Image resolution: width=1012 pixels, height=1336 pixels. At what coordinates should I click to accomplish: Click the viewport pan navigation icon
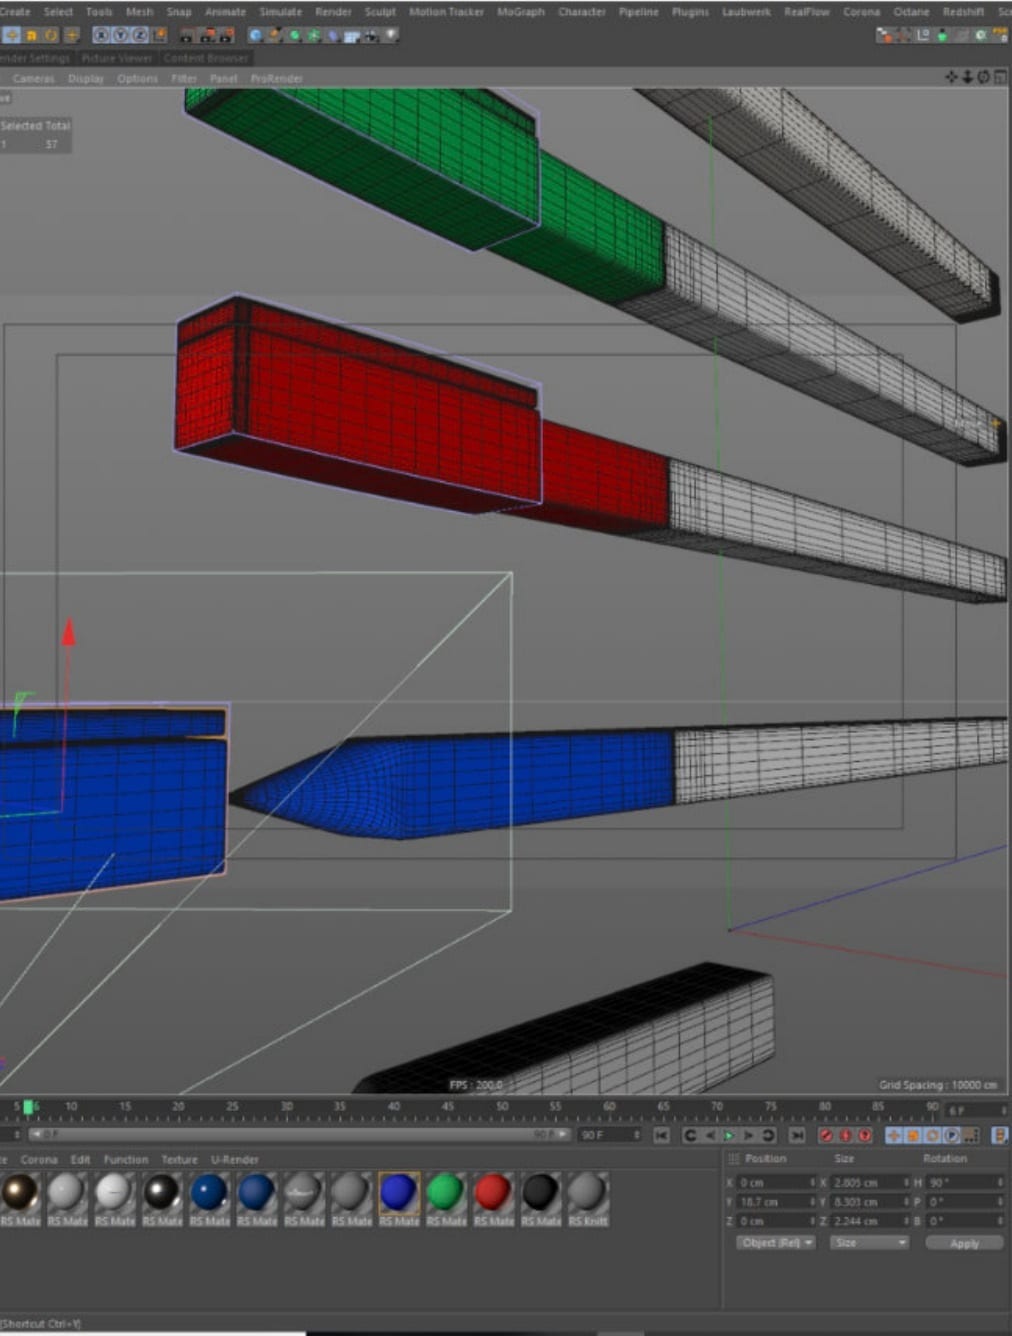pos(950,77)
